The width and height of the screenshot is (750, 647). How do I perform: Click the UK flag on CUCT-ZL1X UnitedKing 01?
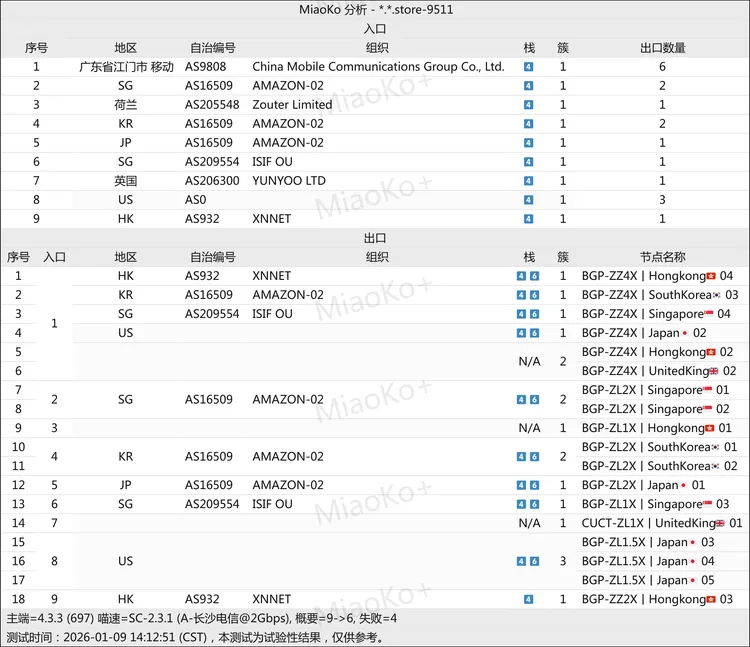(x=719, y=523)
